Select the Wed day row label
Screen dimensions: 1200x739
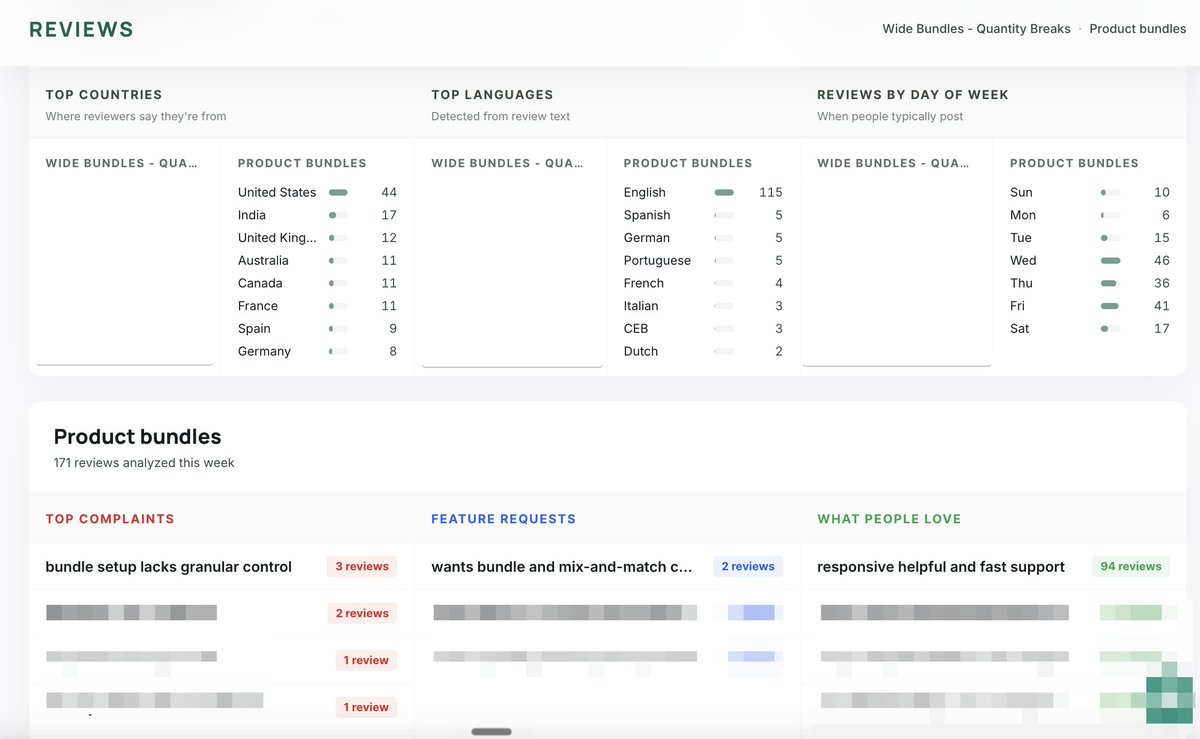click(x=1023, y=260)
